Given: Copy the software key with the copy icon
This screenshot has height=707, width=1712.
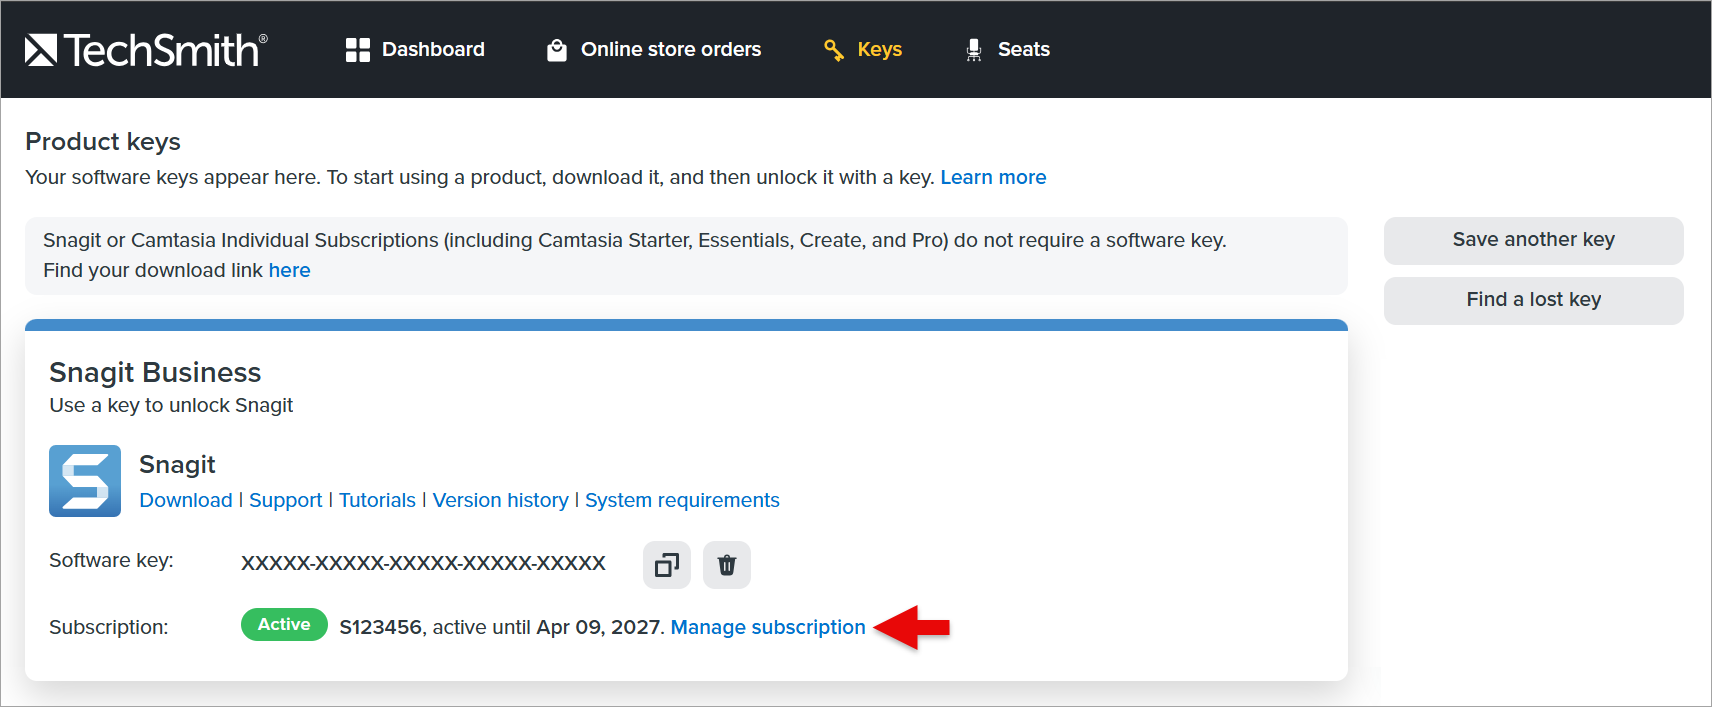Looking at the screenshot, I should pos(667,565).
